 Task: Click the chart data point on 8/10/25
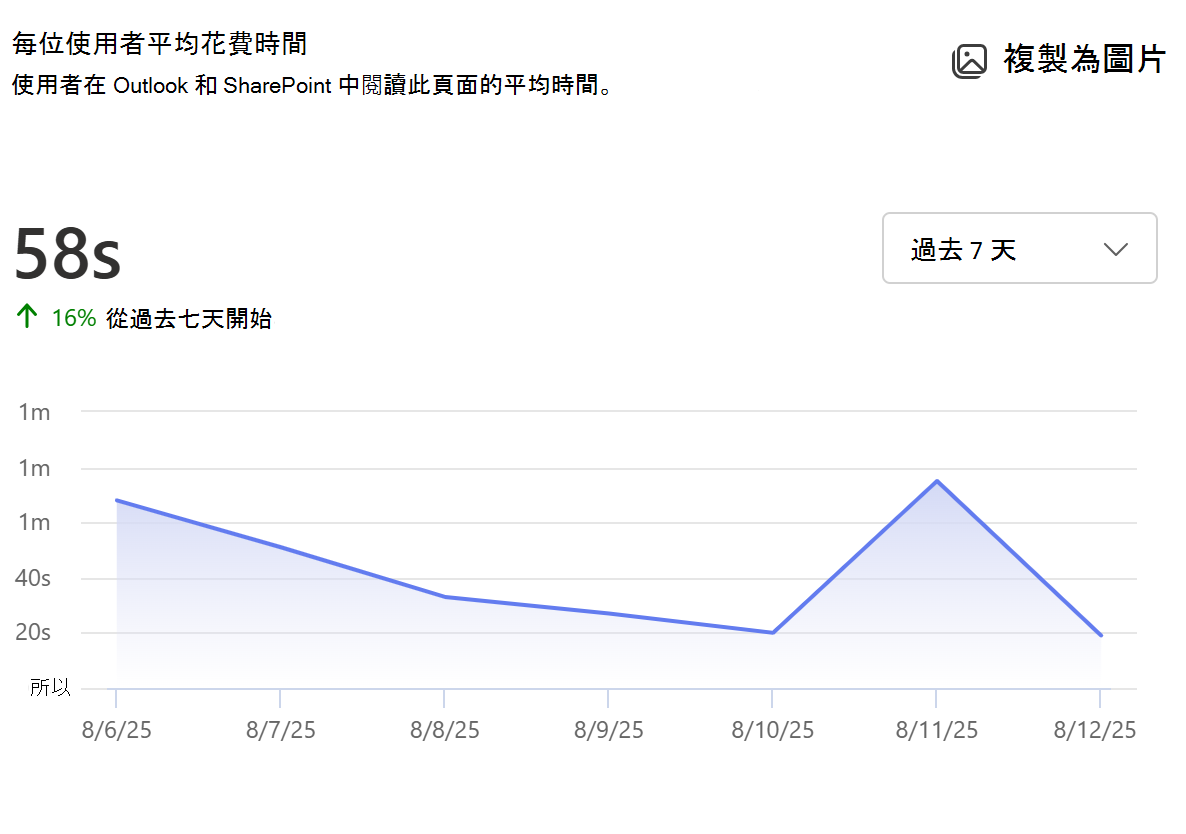click(772, 633)
